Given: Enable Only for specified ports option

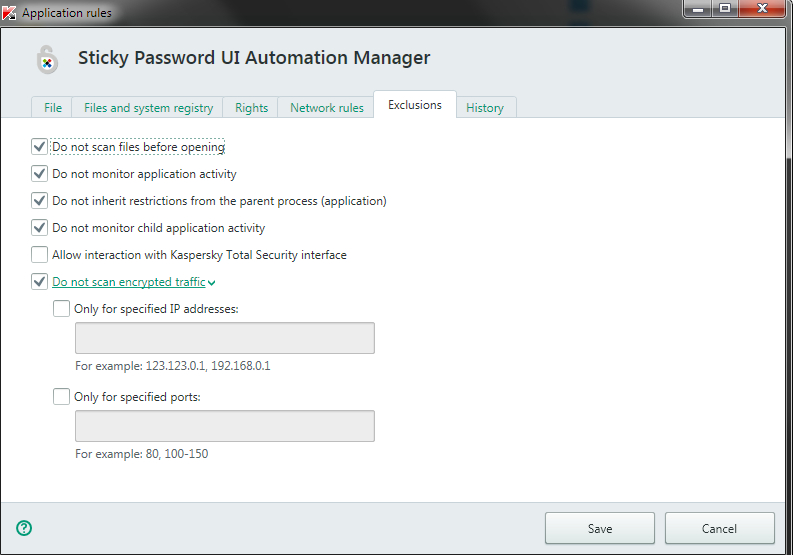Looking at the screenshot, I should (62, 397).
